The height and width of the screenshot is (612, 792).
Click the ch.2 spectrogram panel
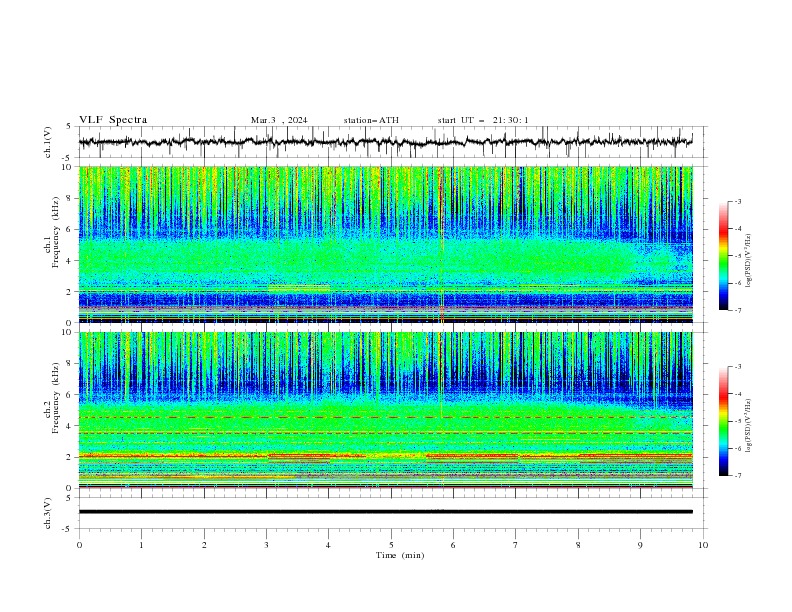(385, 410)
